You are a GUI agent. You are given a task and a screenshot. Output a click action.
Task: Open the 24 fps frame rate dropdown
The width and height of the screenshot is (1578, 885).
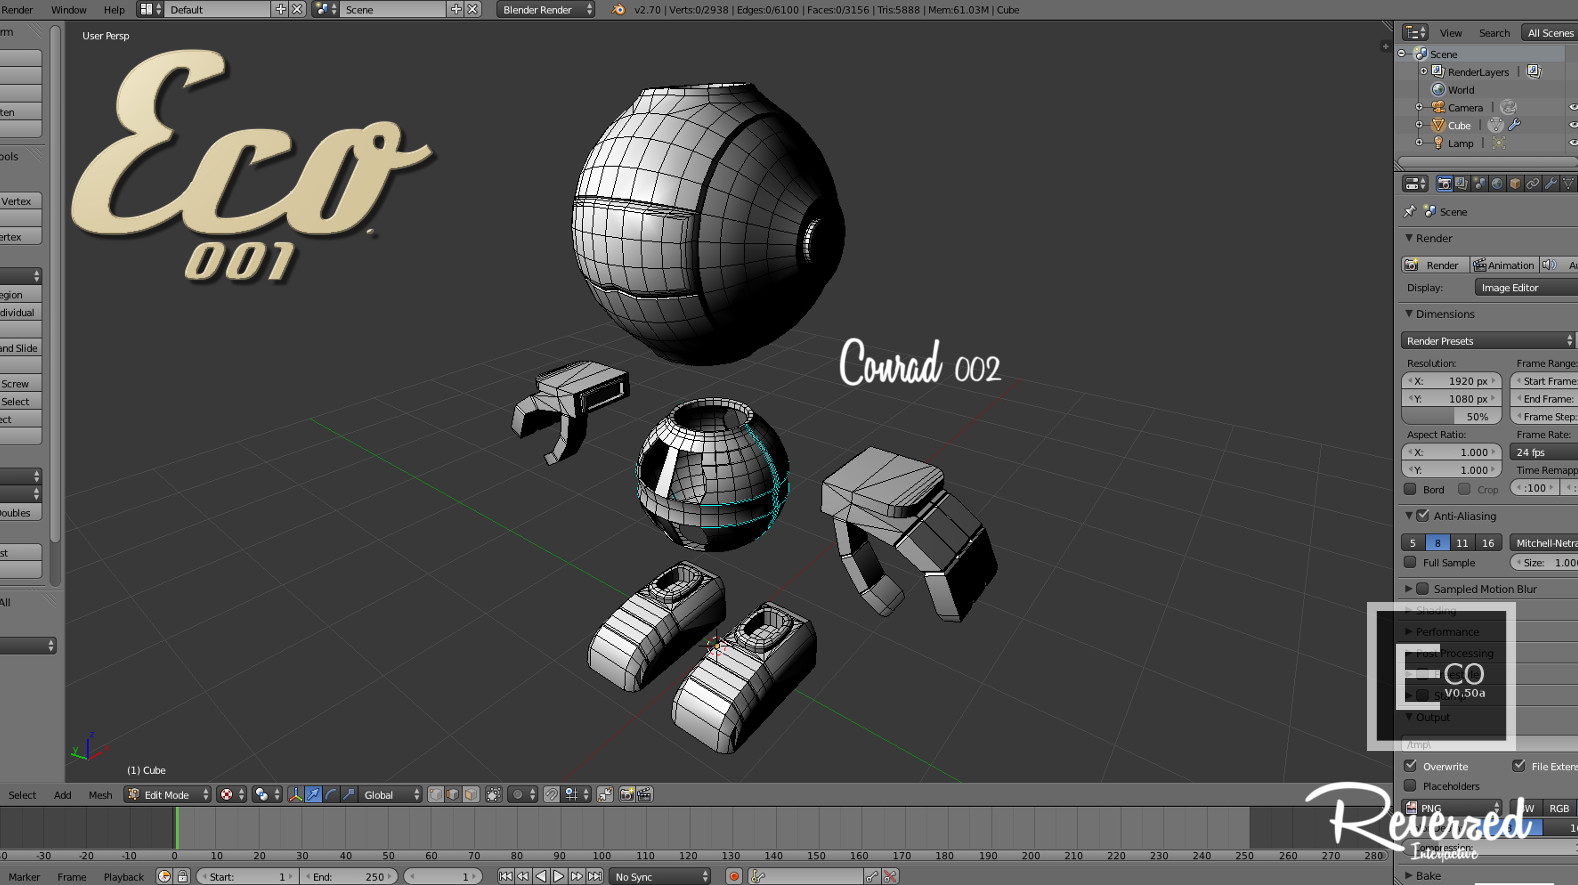tap(1543, 452)
